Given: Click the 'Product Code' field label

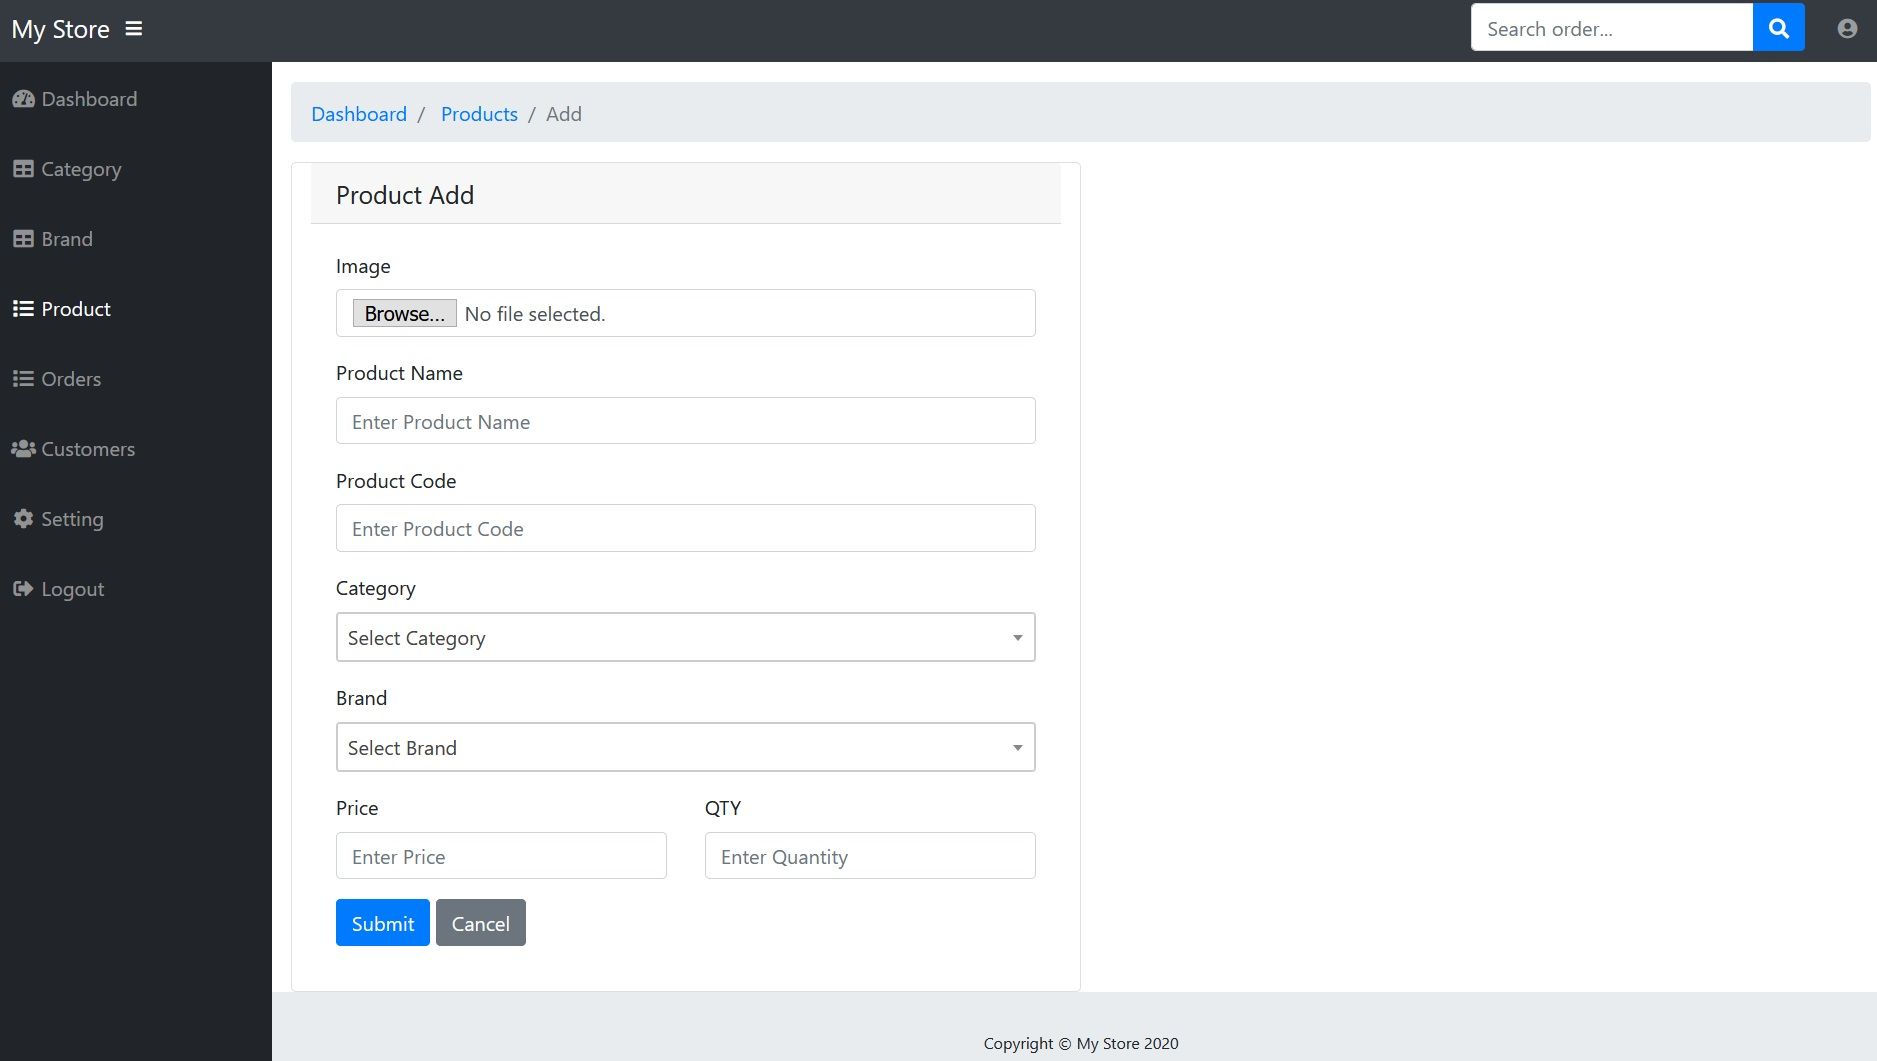Looking at the screenshot, I should [x=396, y=481].
